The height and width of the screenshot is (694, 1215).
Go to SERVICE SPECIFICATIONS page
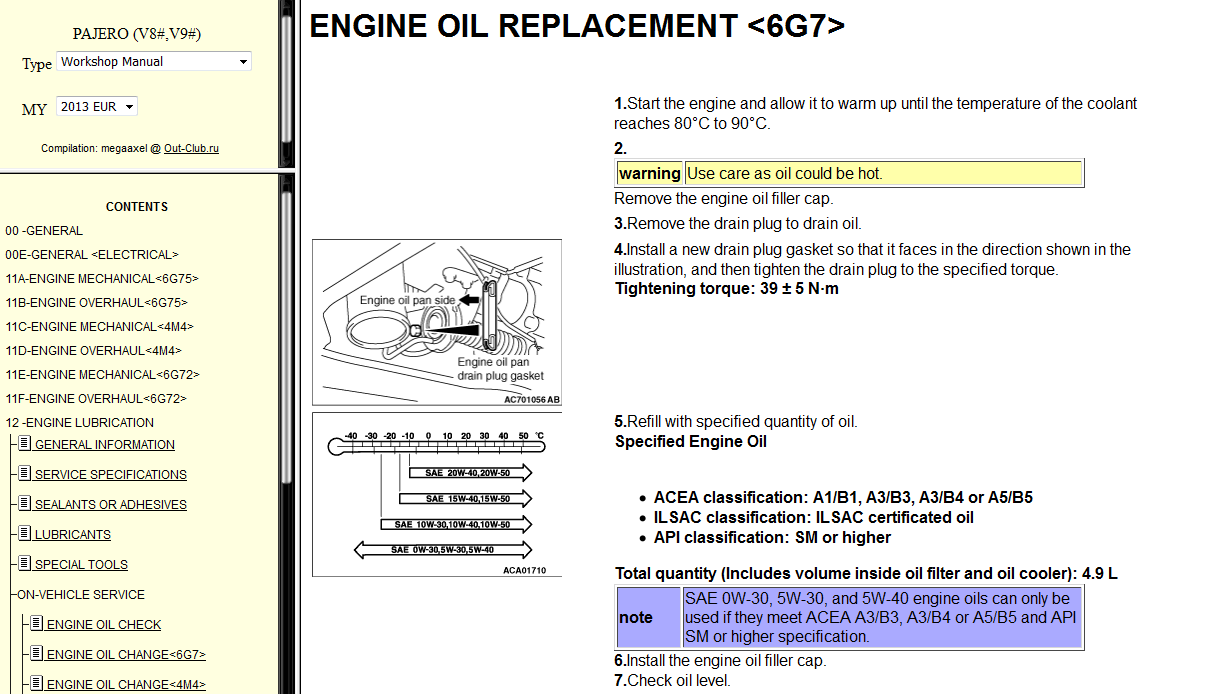(110, 475)
